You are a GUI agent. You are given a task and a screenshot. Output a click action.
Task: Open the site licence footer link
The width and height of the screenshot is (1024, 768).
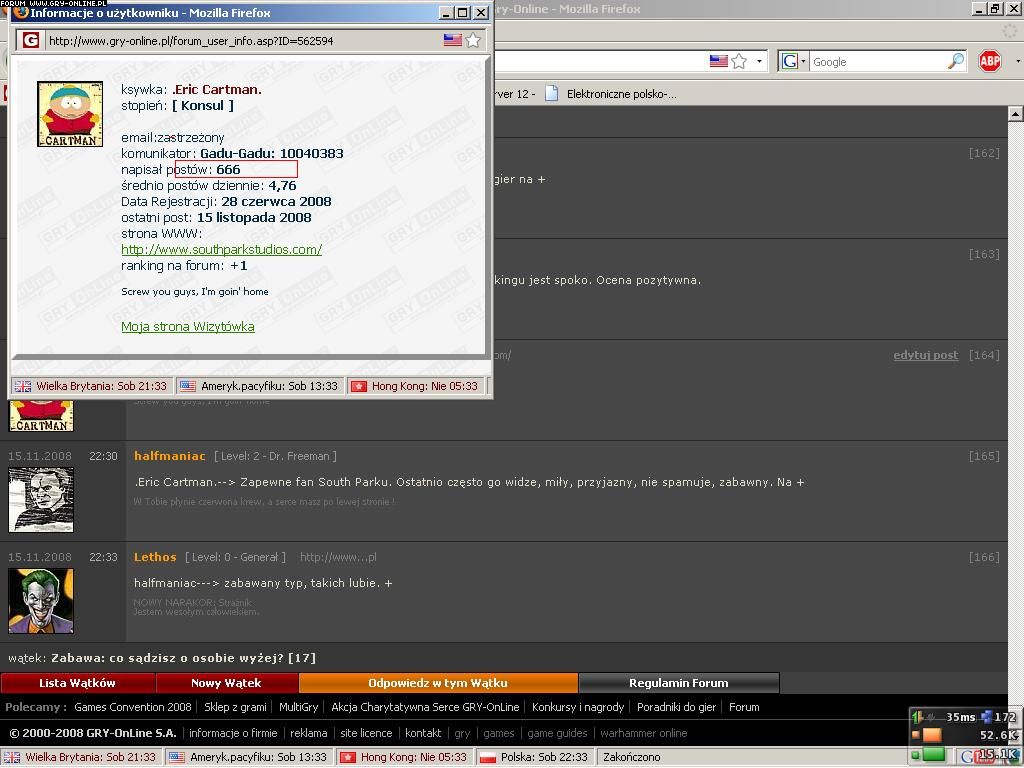tap(366, 733)
